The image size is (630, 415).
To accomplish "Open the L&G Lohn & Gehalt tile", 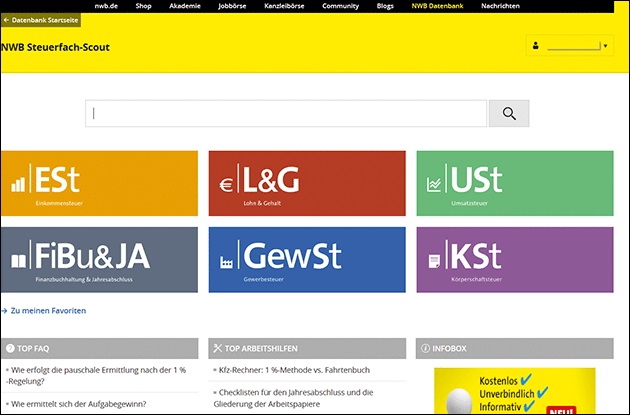I will pos(306,184).
